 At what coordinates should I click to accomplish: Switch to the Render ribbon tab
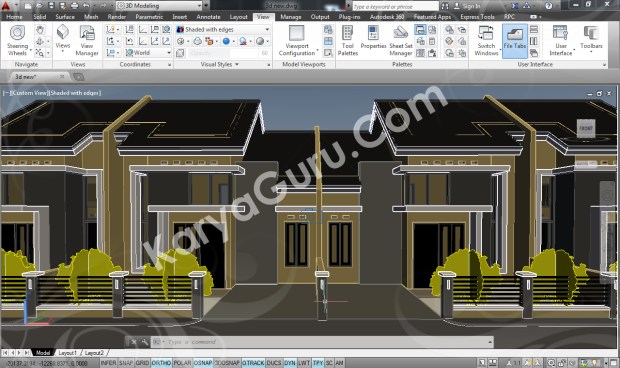pos(117,17)
